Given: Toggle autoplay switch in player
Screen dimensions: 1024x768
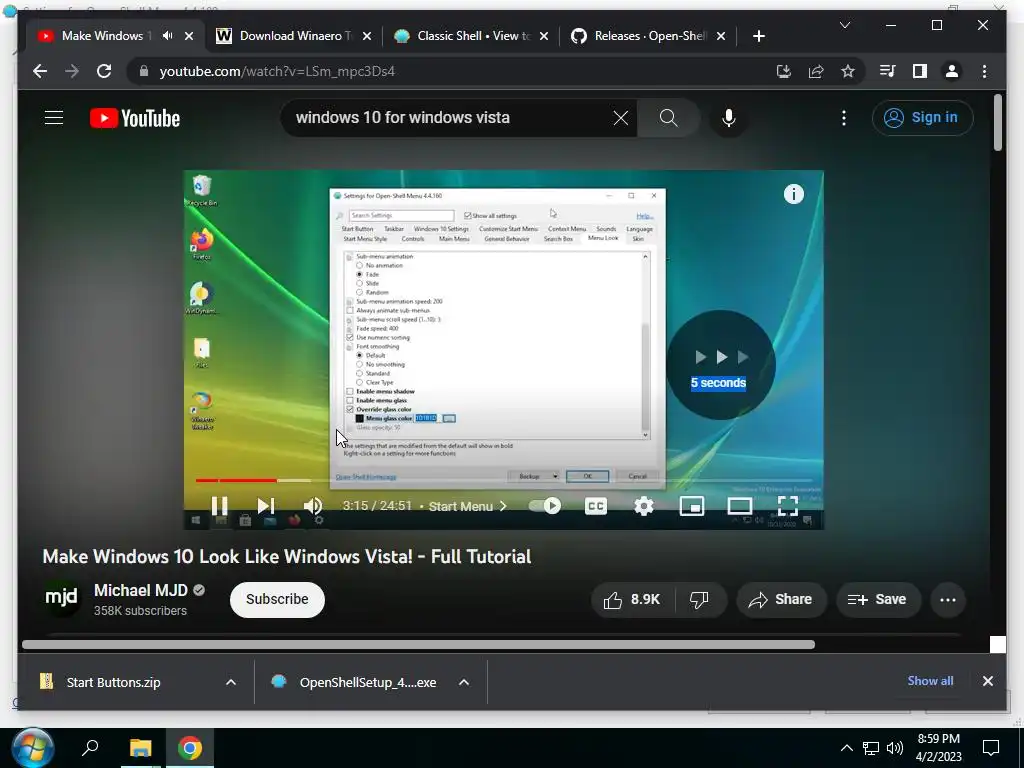Looking at the screenshot, I should coord(545,505).
